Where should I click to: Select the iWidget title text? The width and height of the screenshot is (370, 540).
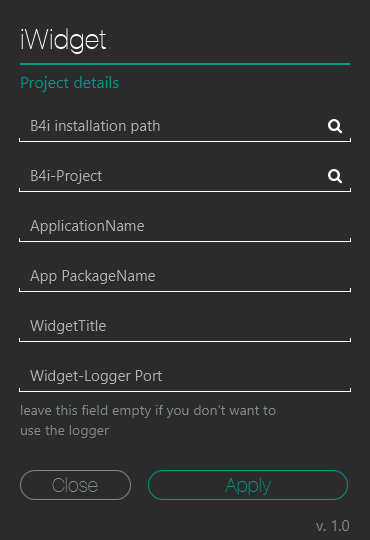pos(63,41)
